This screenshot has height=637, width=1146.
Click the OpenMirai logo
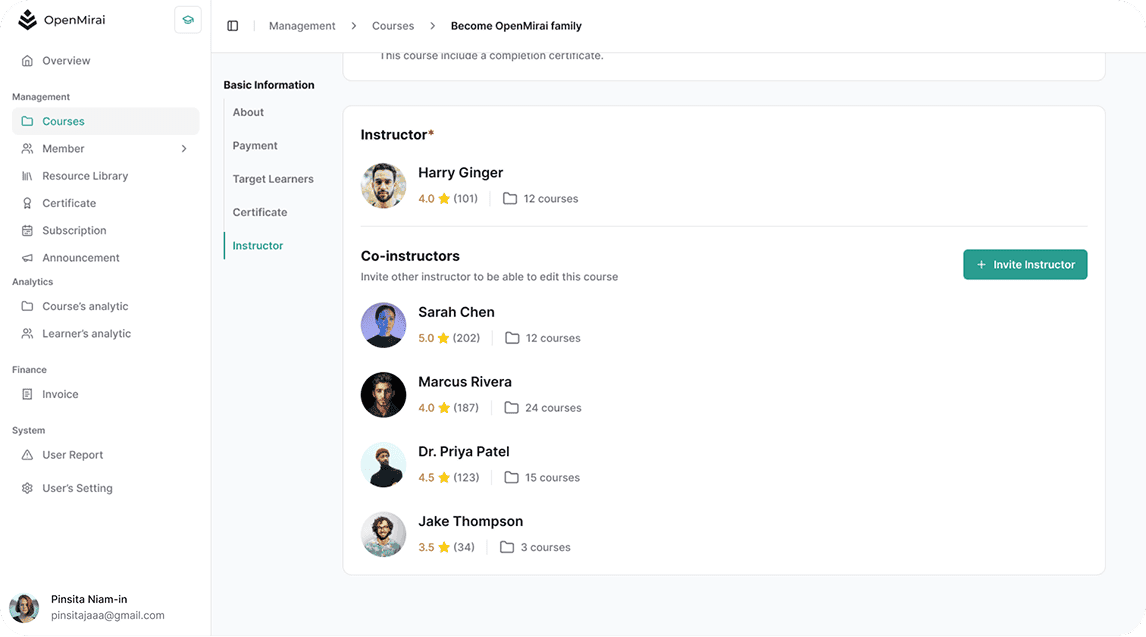point(61,20)
